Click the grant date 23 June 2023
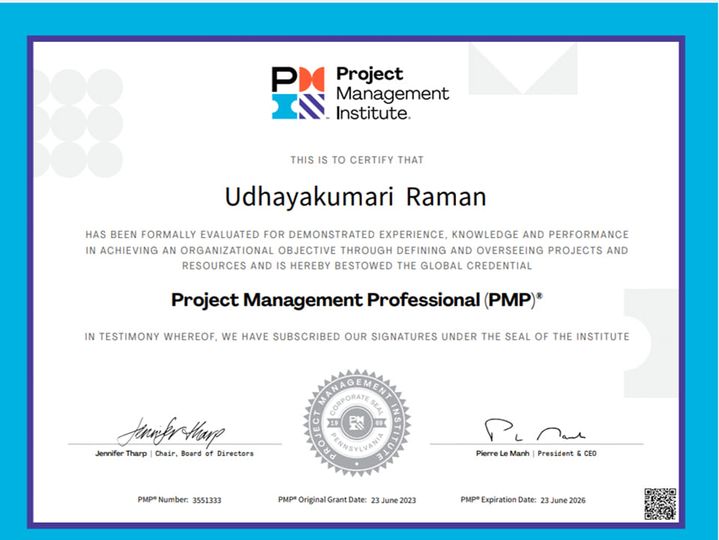The image size is (719, 540). [393, 500]
